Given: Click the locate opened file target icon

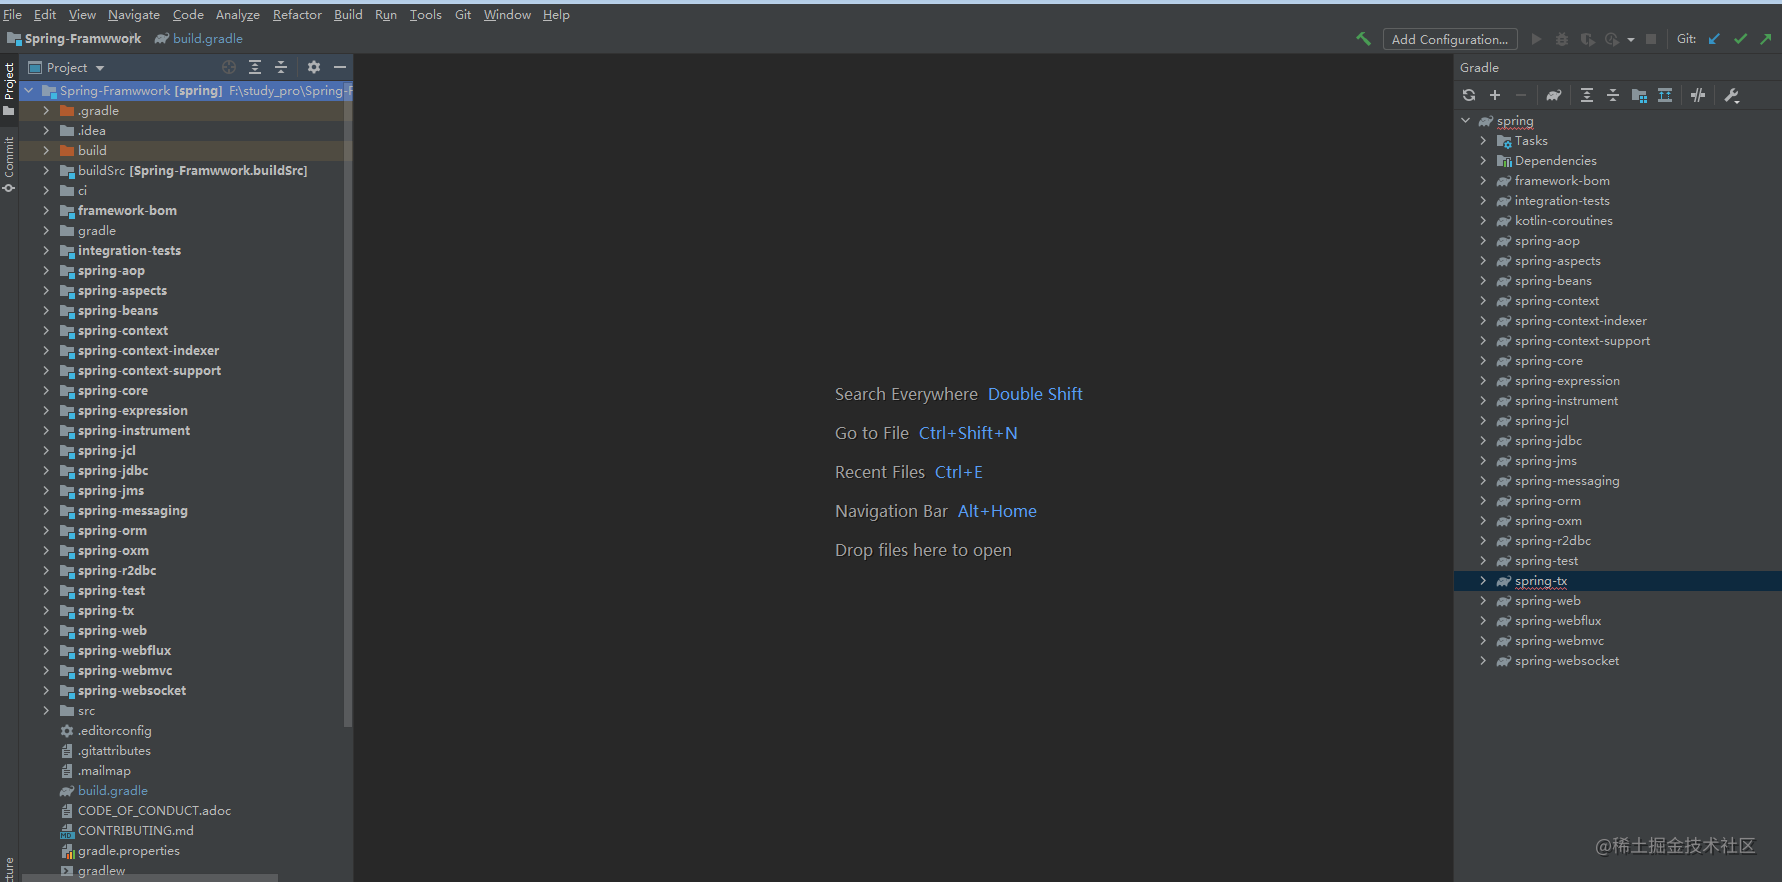Looking at the screenshot, I should pyautogui.click(x=229, y=67).
